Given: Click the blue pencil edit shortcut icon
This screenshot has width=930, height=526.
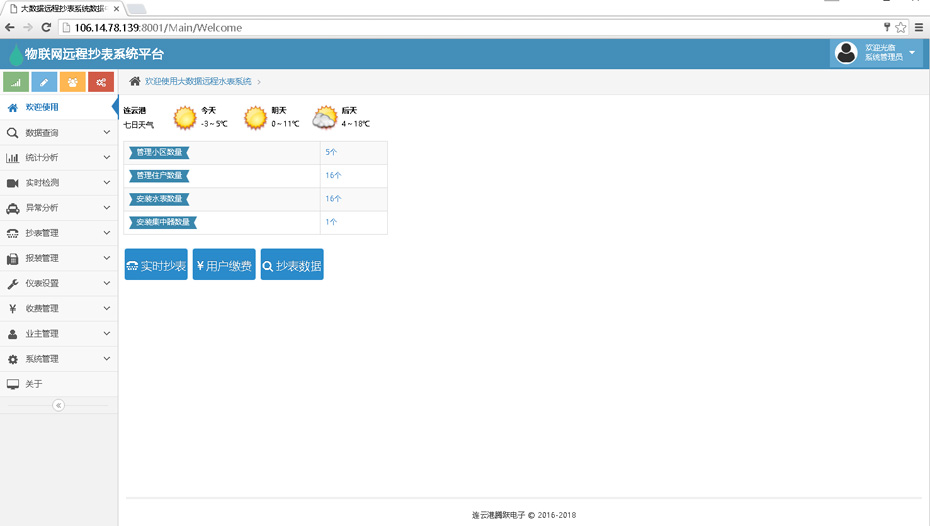Looking at the screenshot, I should [44, 82].
